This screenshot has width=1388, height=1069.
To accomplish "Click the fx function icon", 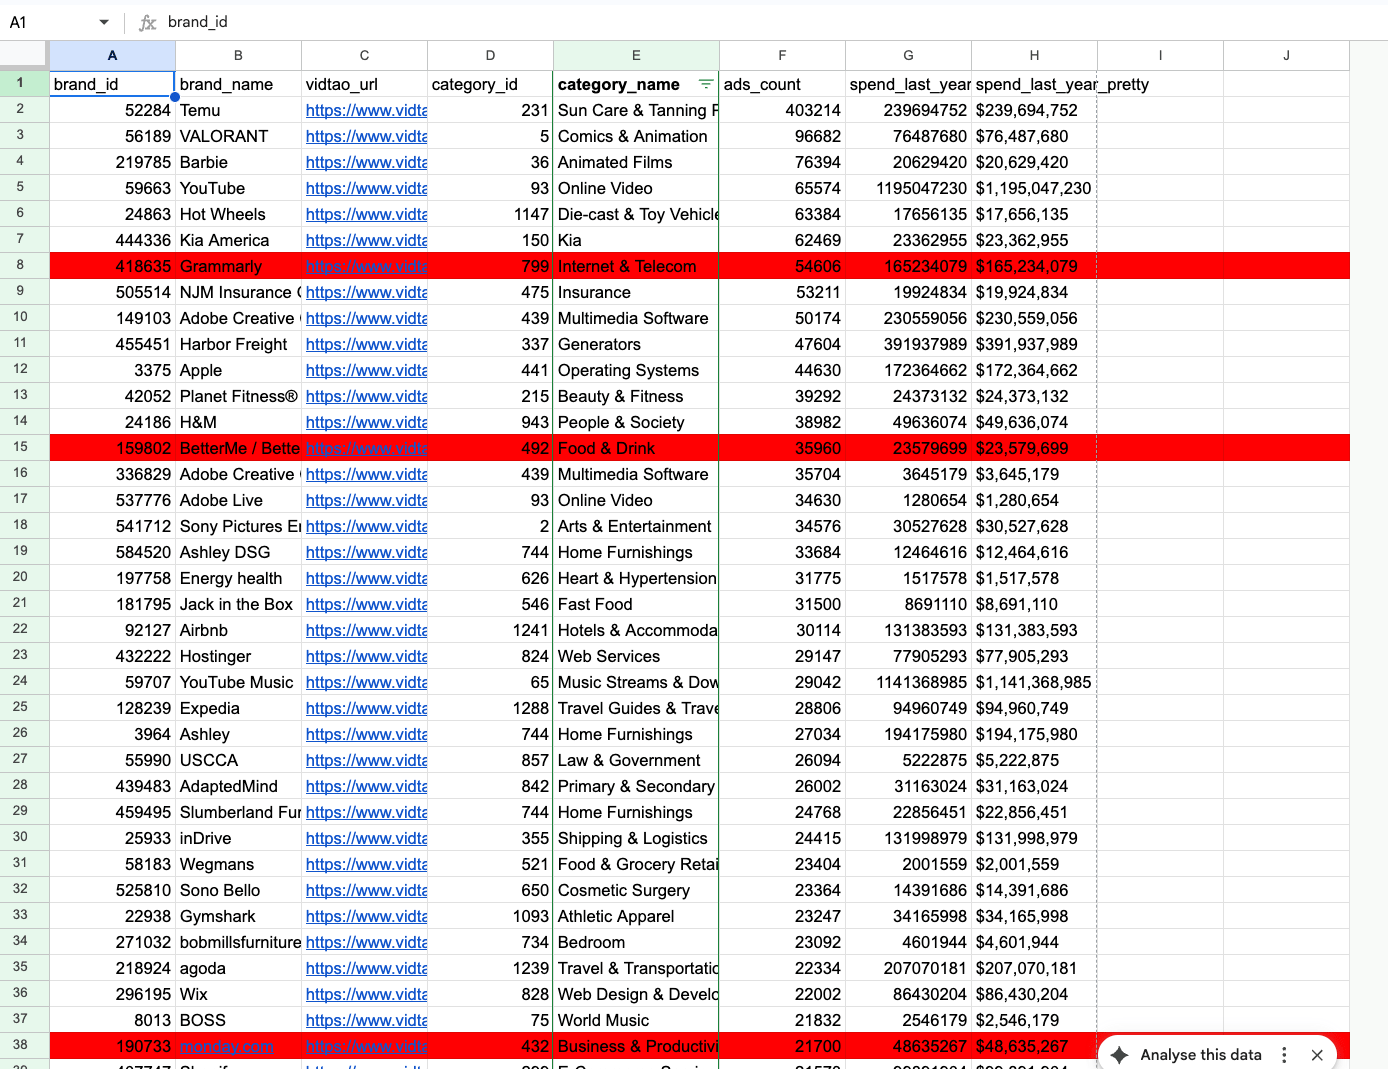I will point(147,22).
